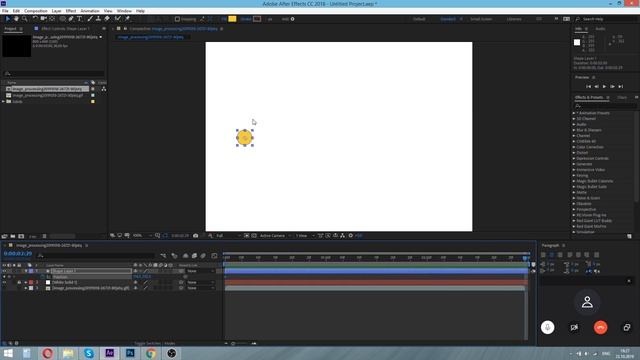This screenshot has width=640, height=360.
Task: Select the Pen tool
Action: 71,19
